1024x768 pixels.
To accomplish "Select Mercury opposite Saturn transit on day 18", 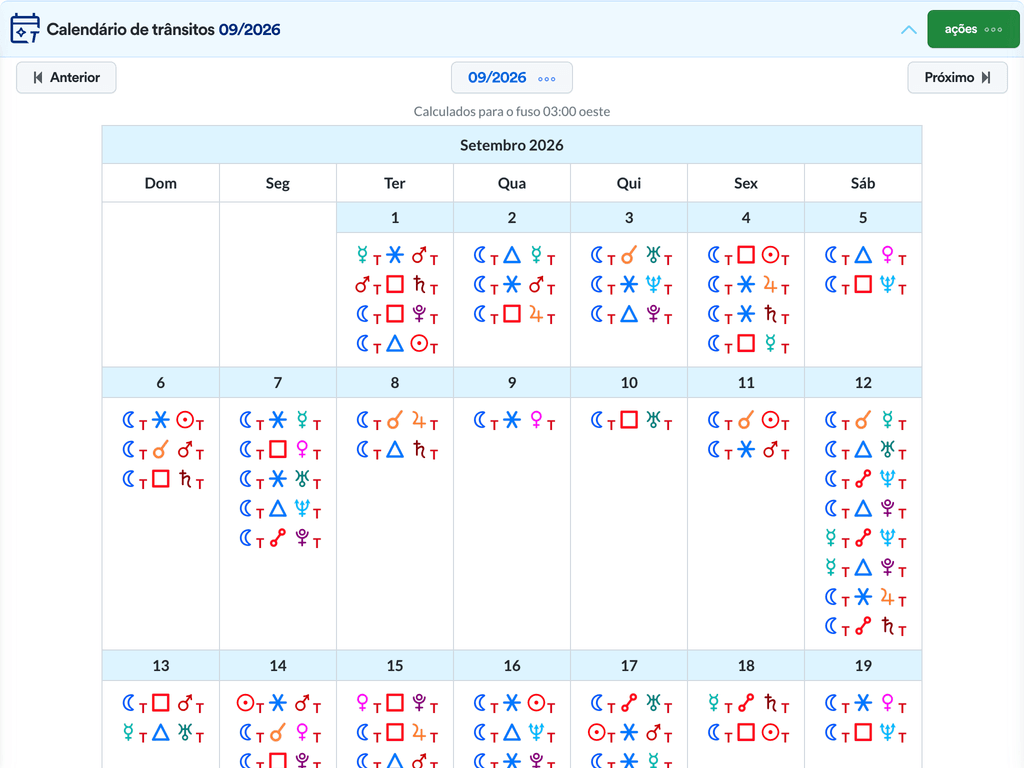I will point(748,703).
